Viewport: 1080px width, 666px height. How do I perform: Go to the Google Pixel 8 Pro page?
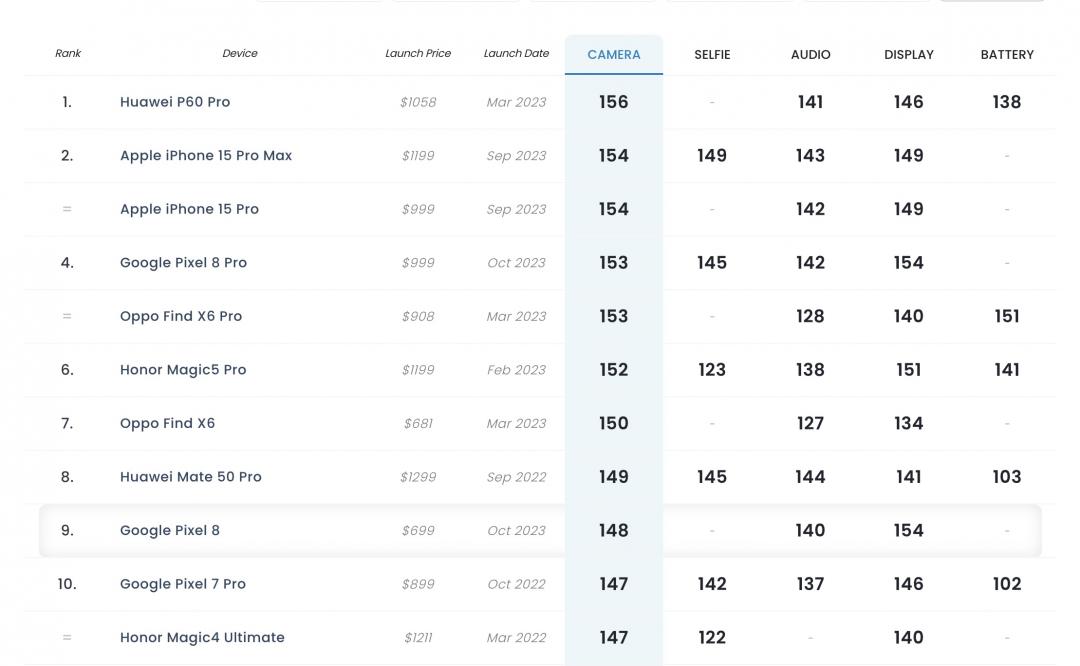[183, 263]
